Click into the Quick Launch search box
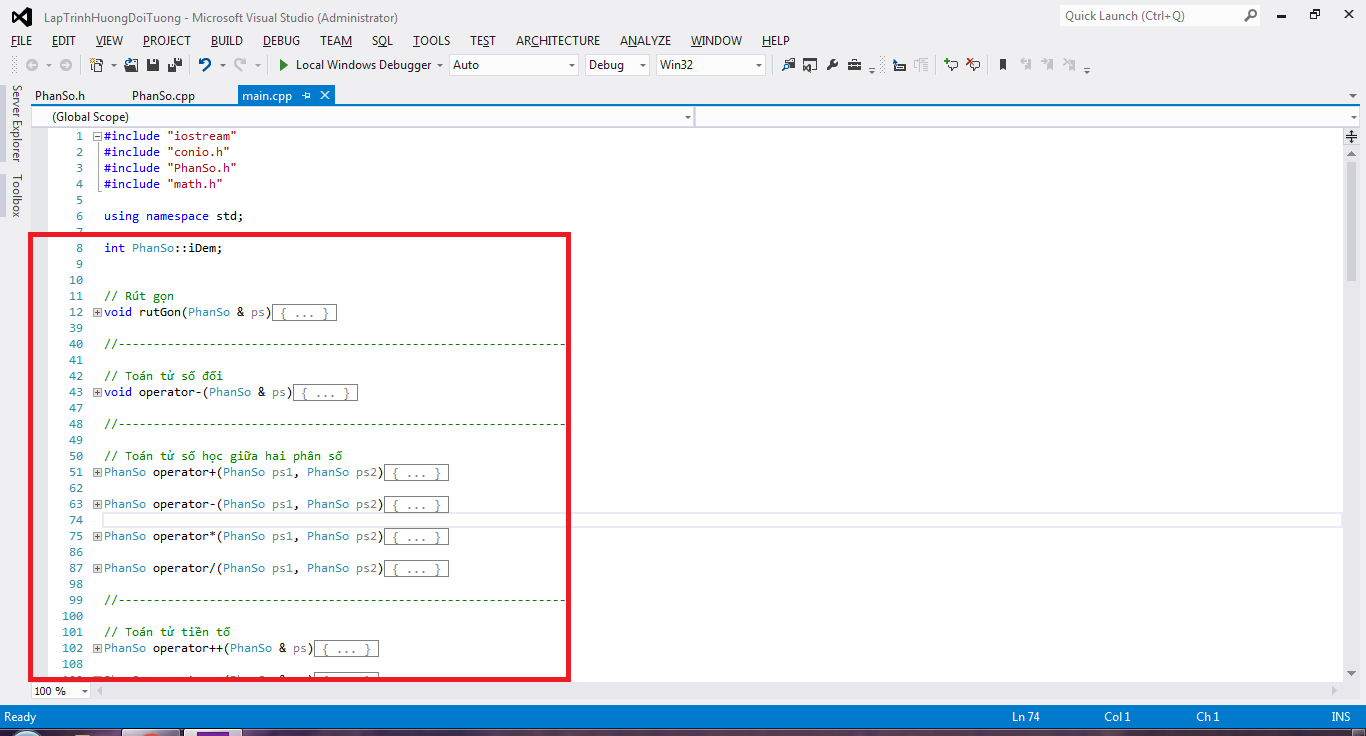Screen dimensions: 1366x736 pos(1150,16)
